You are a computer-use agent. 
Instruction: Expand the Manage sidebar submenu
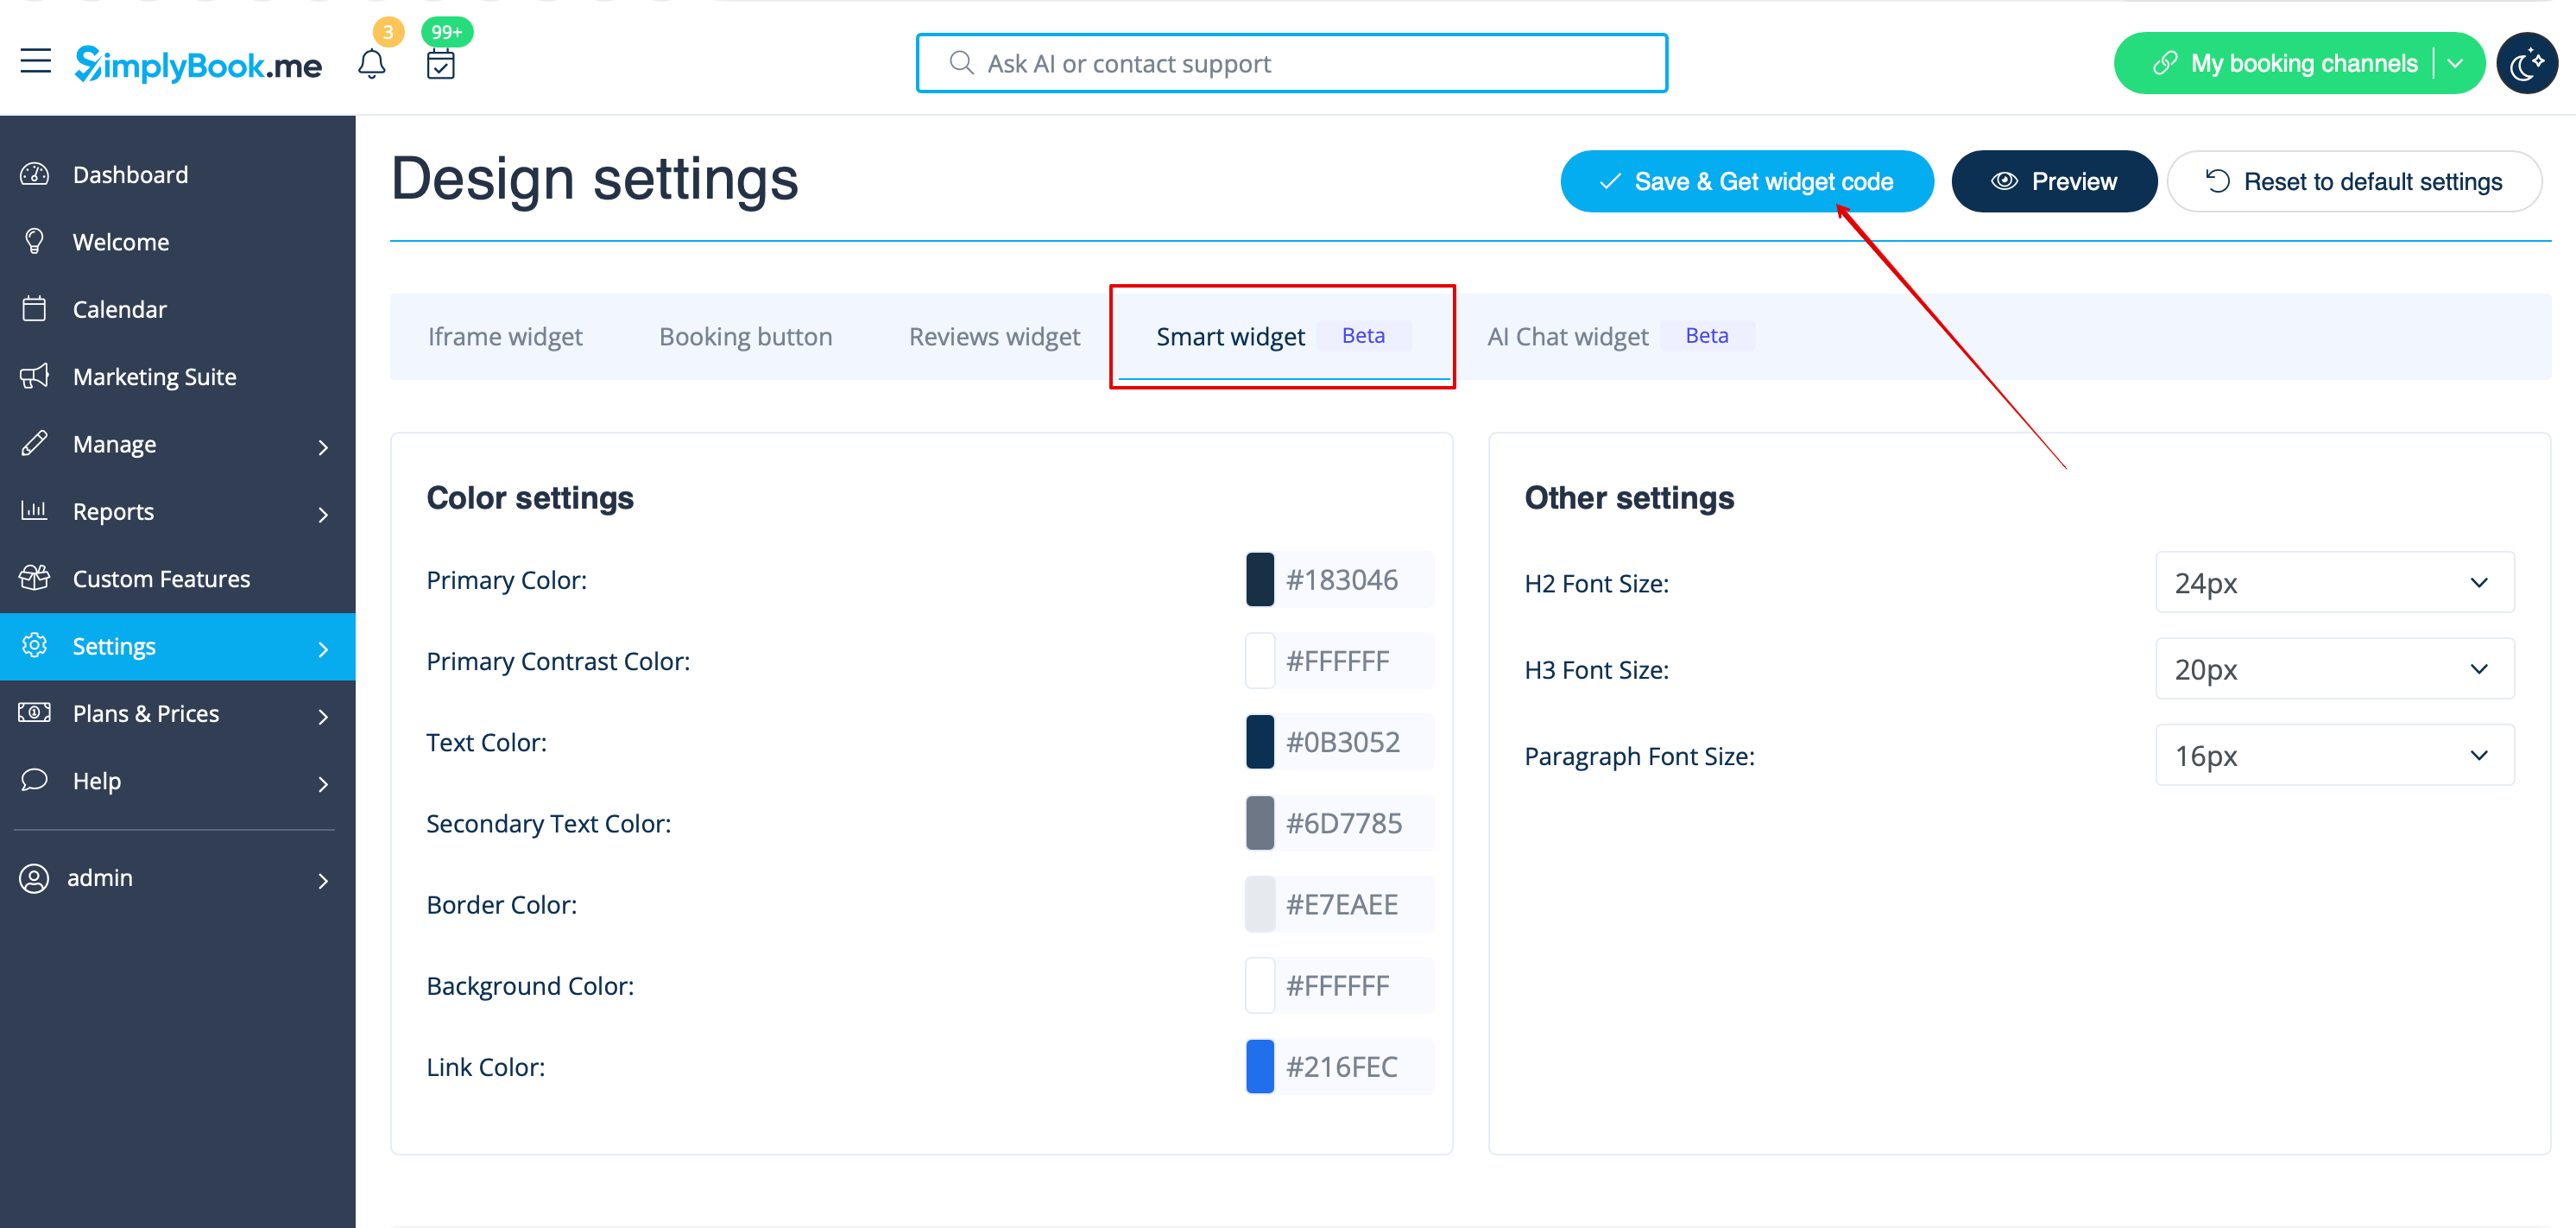click(322, 446)
